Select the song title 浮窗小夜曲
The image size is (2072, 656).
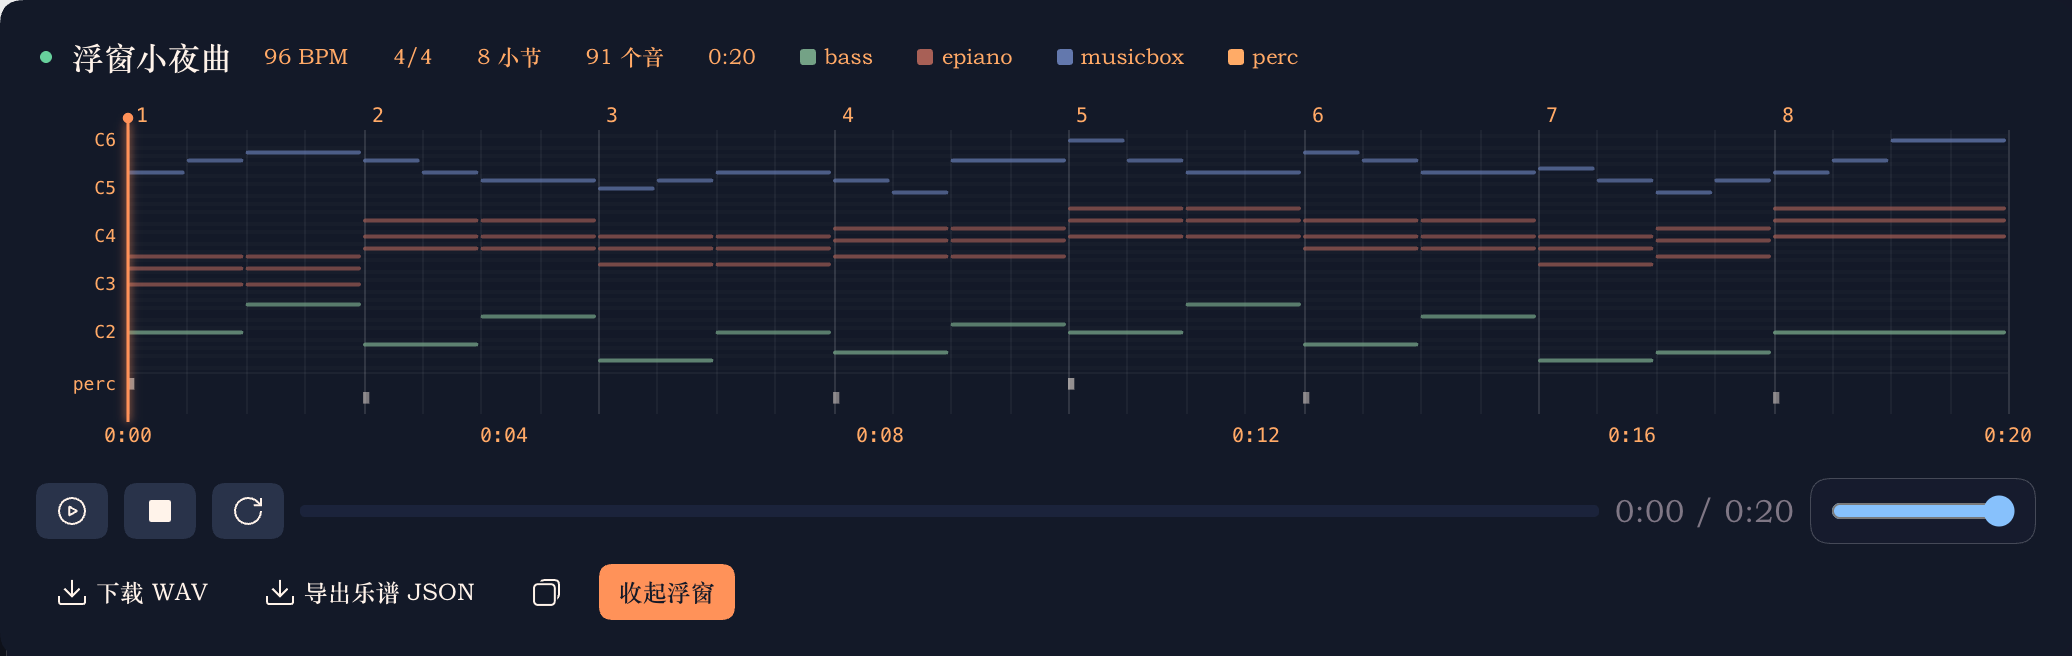(152, 58)
